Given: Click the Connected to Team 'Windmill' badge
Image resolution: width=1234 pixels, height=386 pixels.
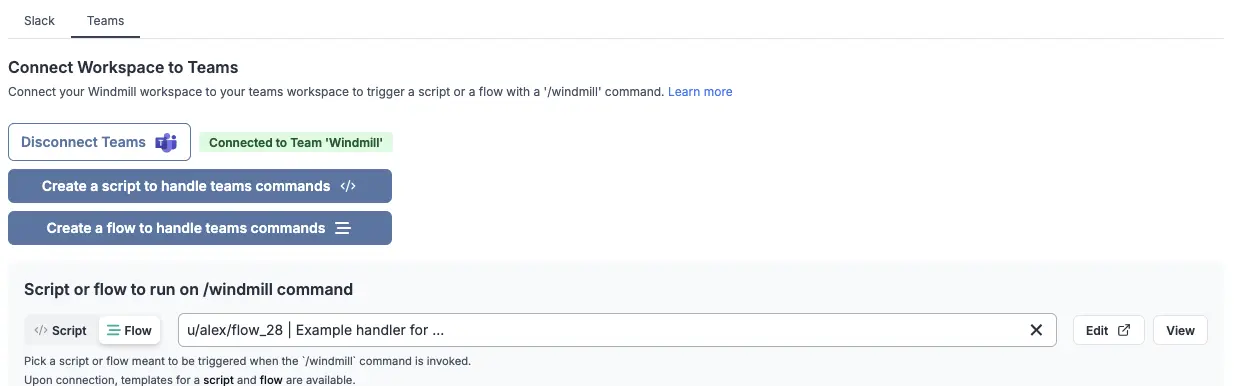Looking at the screenshot, I should pyautogui.click(x=296, y=142).
